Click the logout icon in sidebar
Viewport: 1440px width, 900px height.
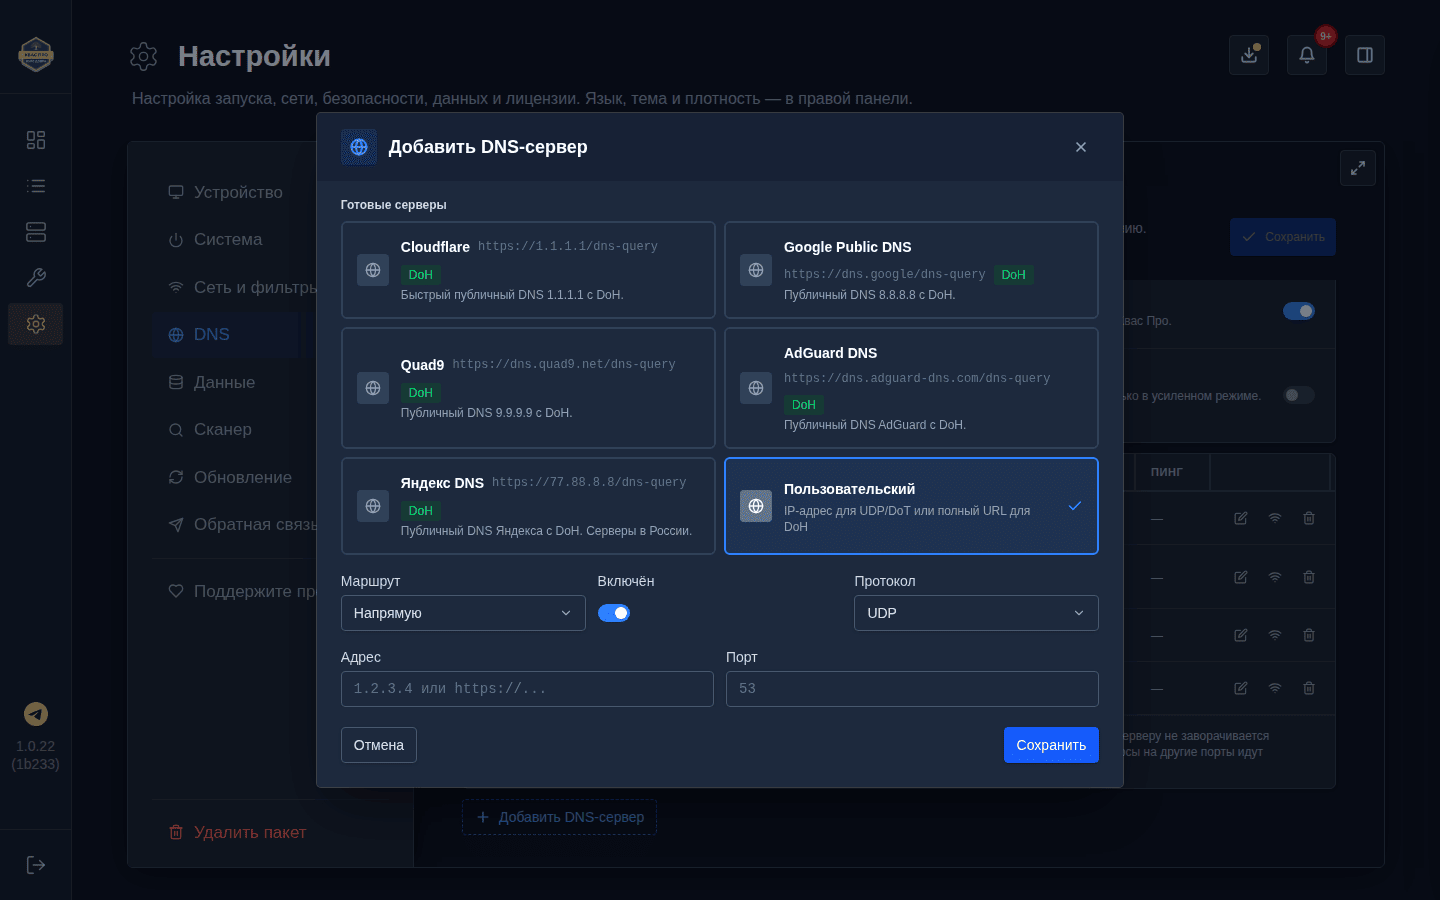36,865
